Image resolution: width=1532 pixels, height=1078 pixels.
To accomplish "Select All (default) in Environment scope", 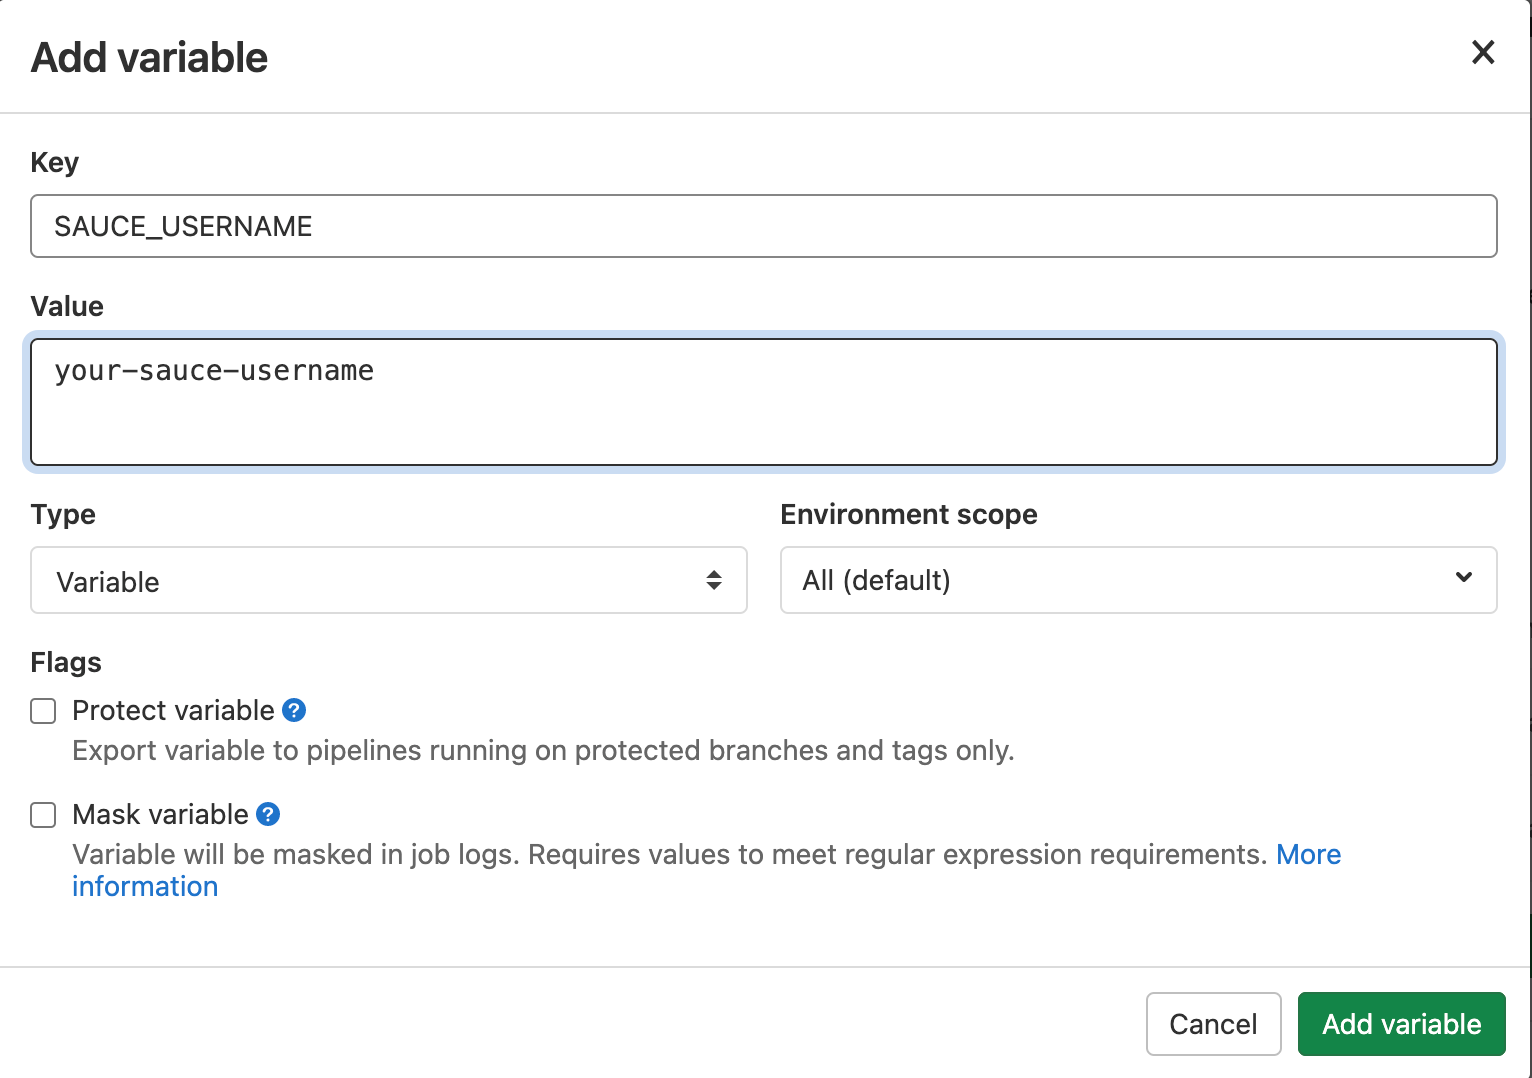I will pyautogui.click(x=1138, y=580).
